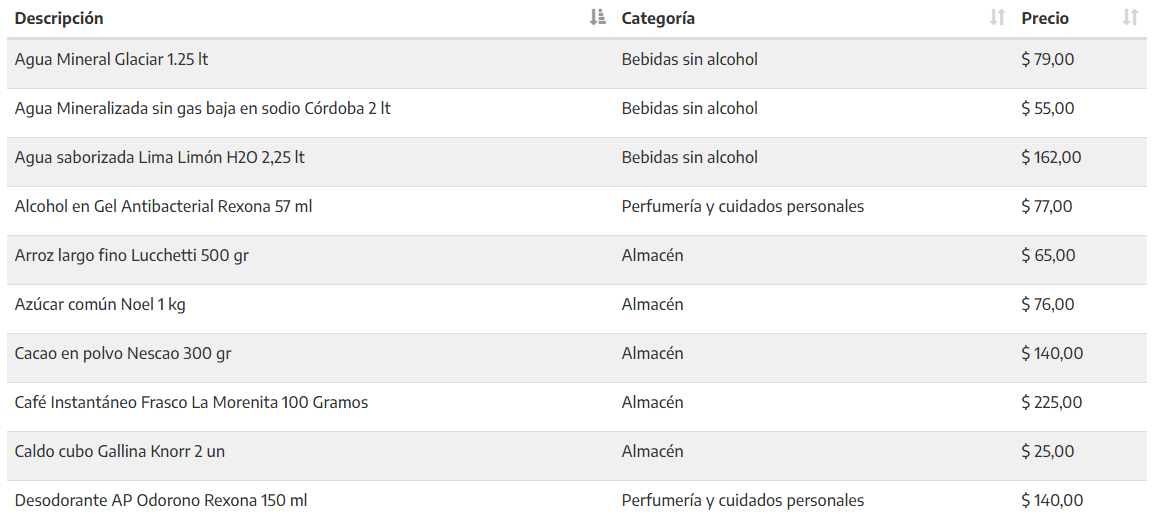This screenshot has width=1167, height=531.
Task: Sort table by Categoría header text
Action: coord(658,19)
